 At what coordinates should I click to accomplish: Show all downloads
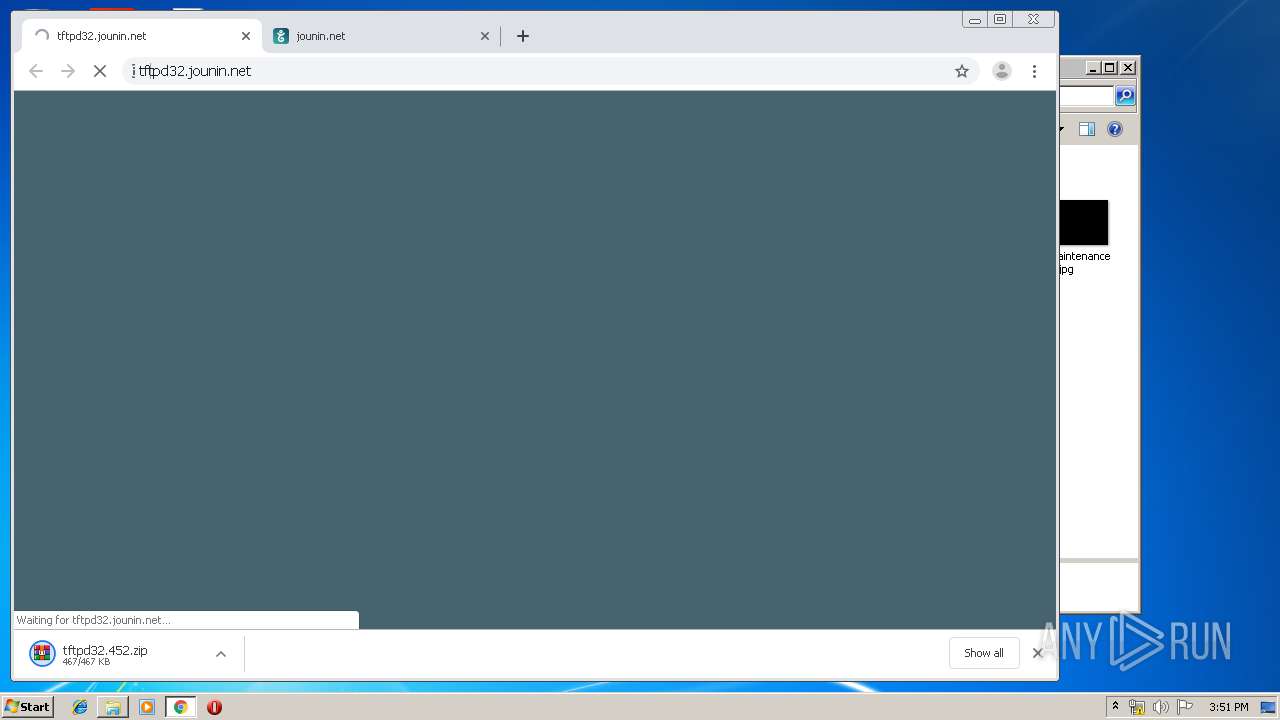(984, 653)
